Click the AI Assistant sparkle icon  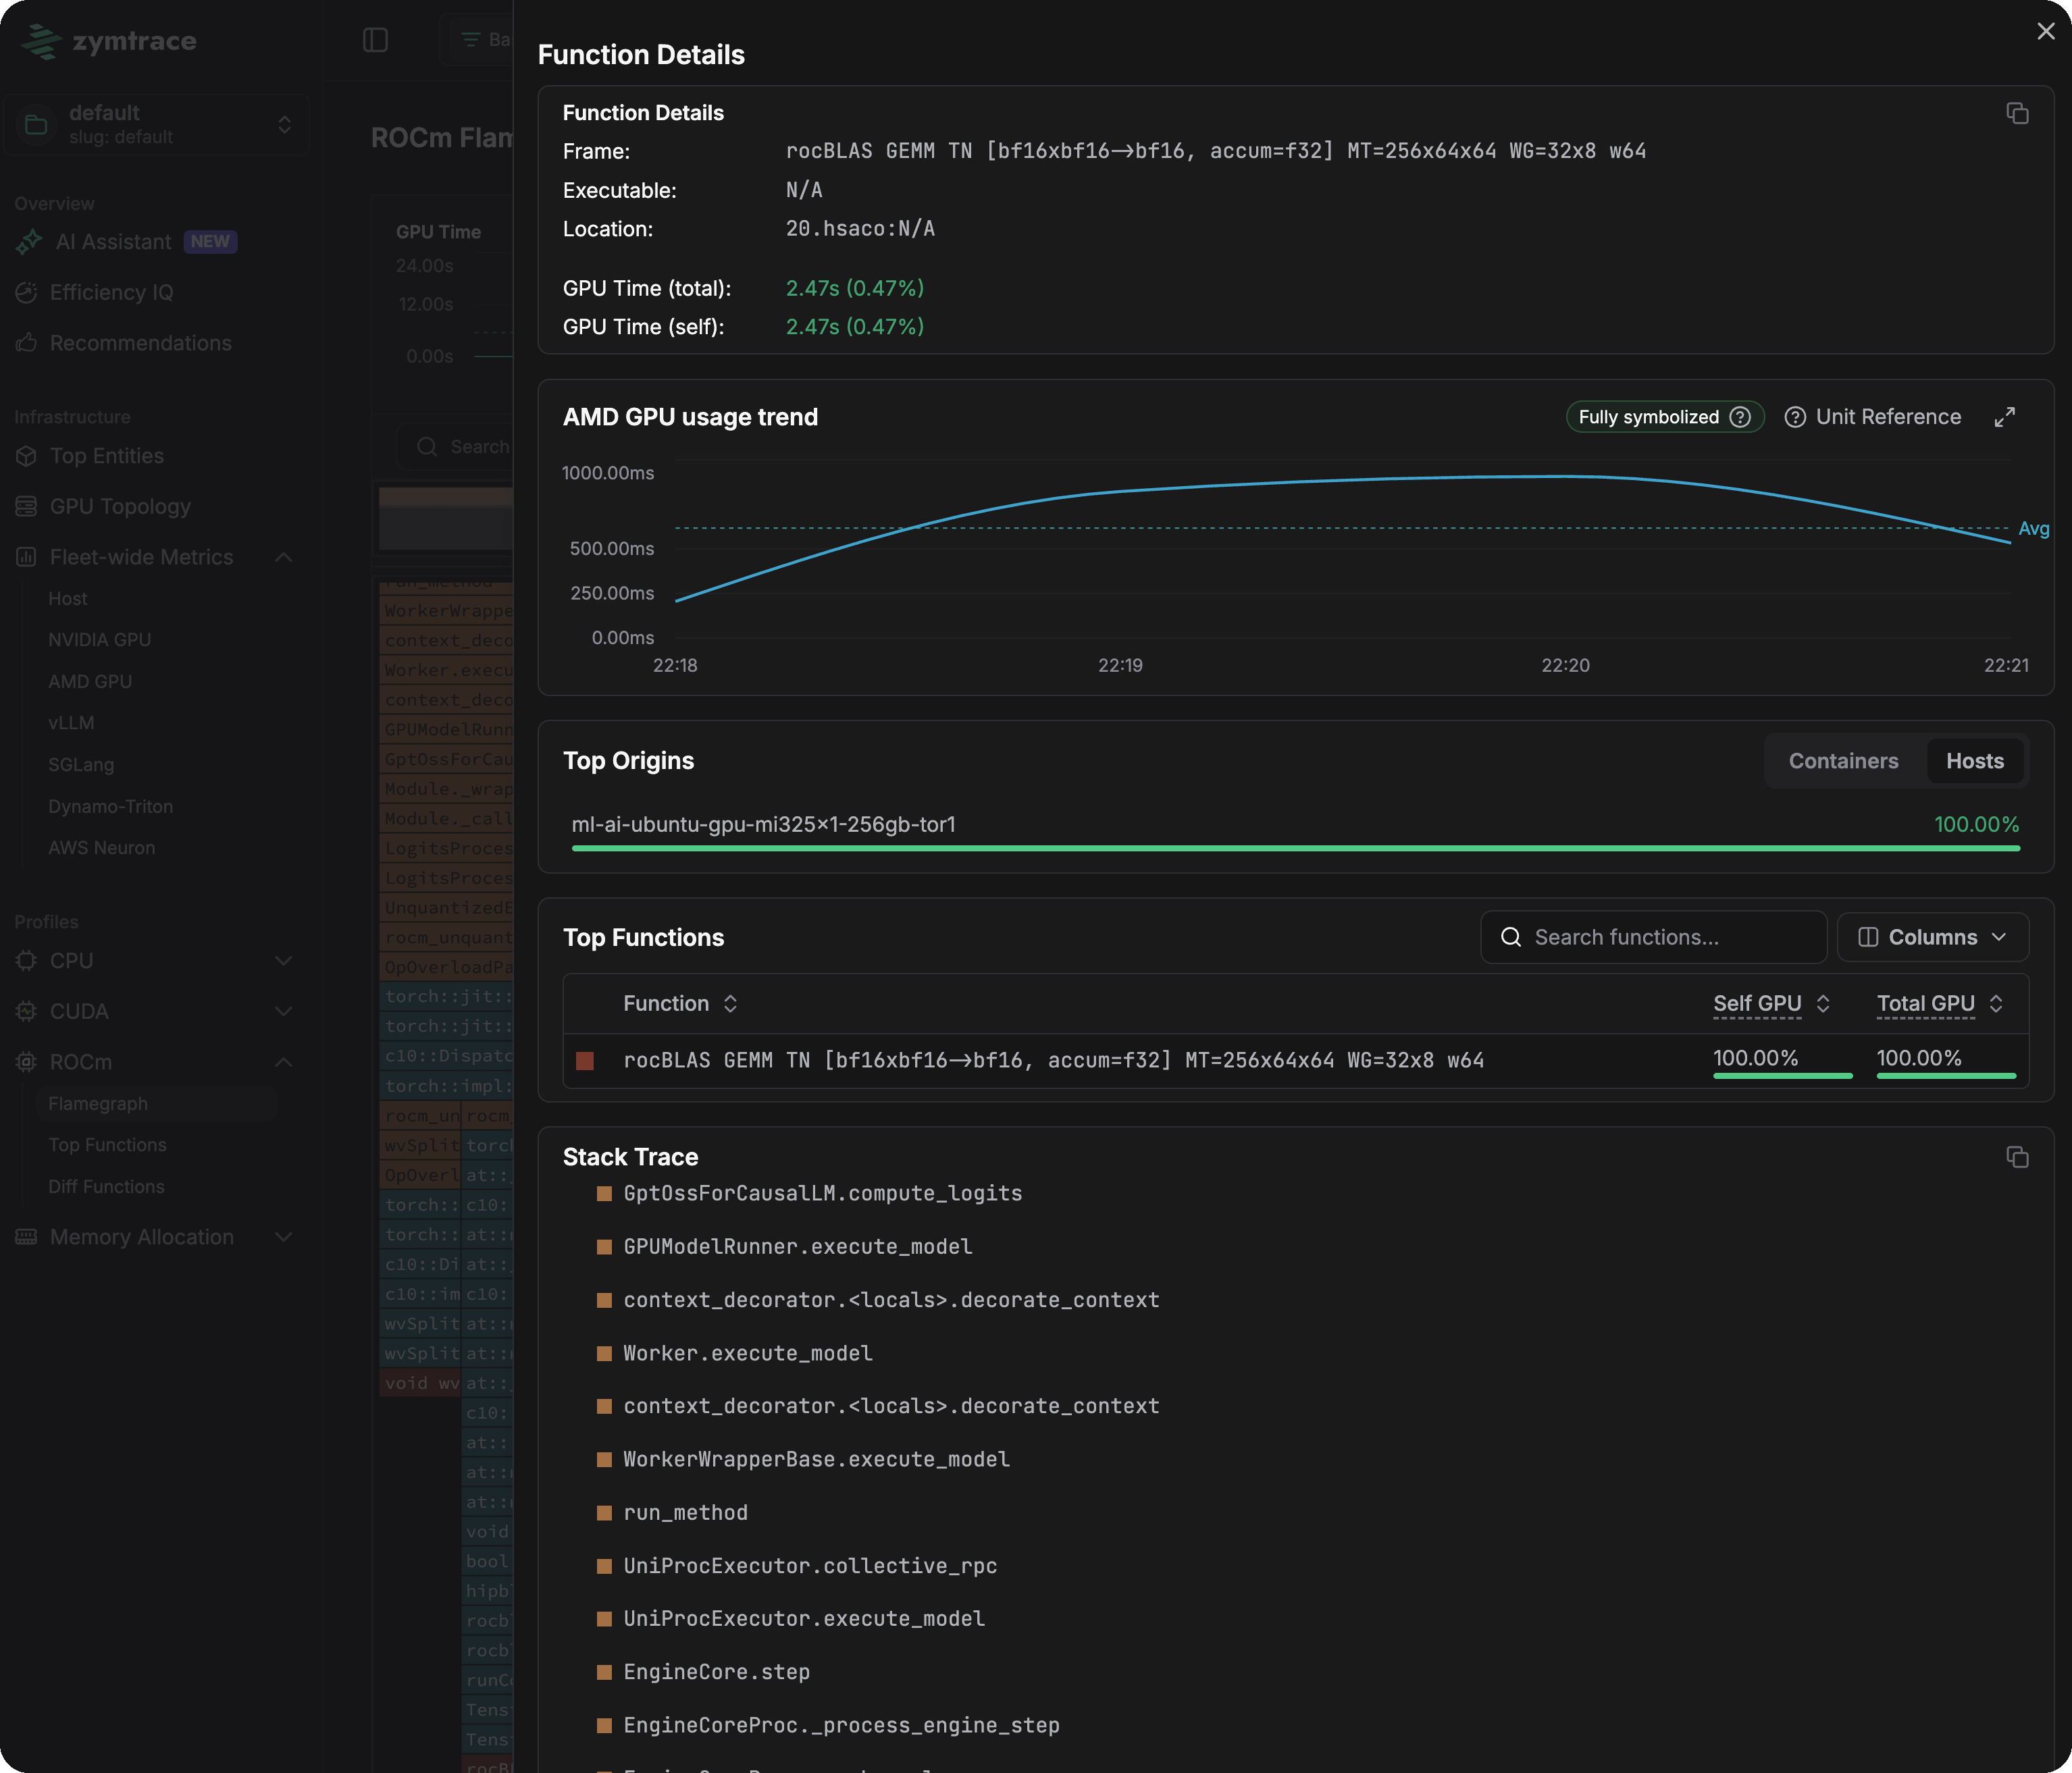click(28, 242)
